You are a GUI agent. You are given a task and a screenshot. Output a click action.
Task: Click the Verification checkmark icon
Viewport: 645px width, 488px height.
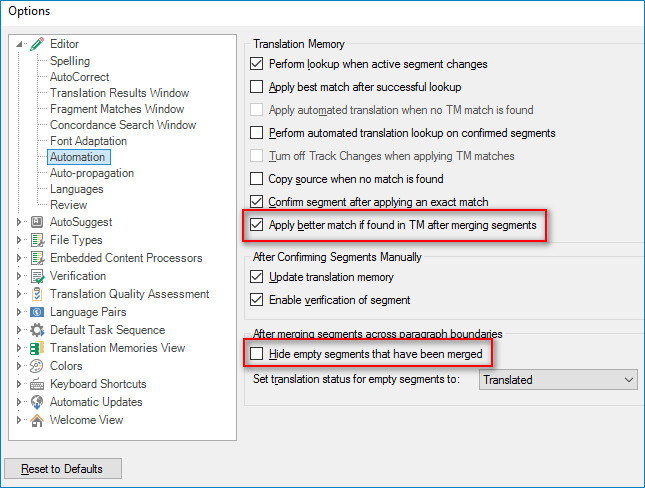tap(38, 276)
